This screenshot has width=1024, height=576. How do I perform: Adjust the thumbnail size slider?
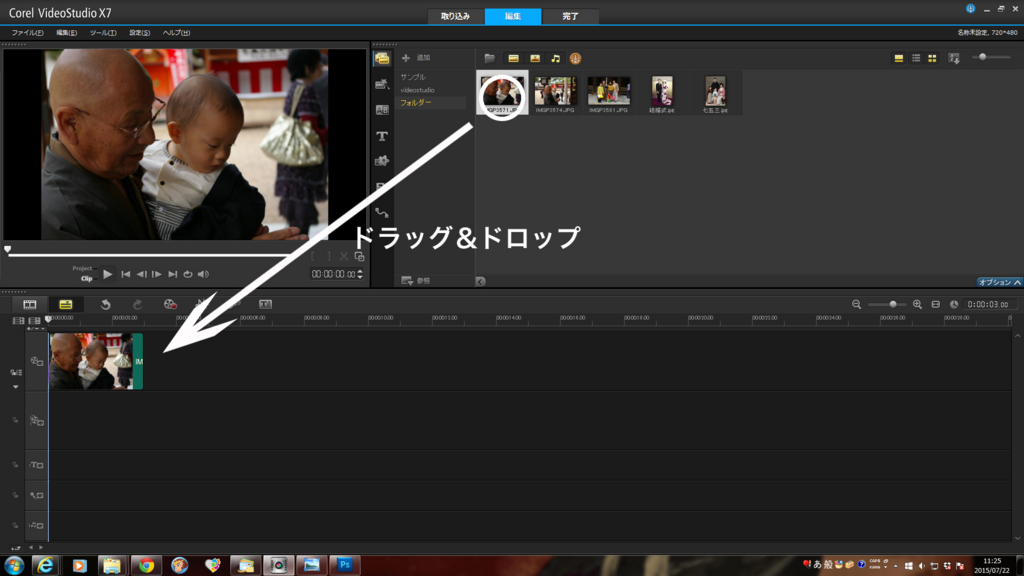click(985, 58)
